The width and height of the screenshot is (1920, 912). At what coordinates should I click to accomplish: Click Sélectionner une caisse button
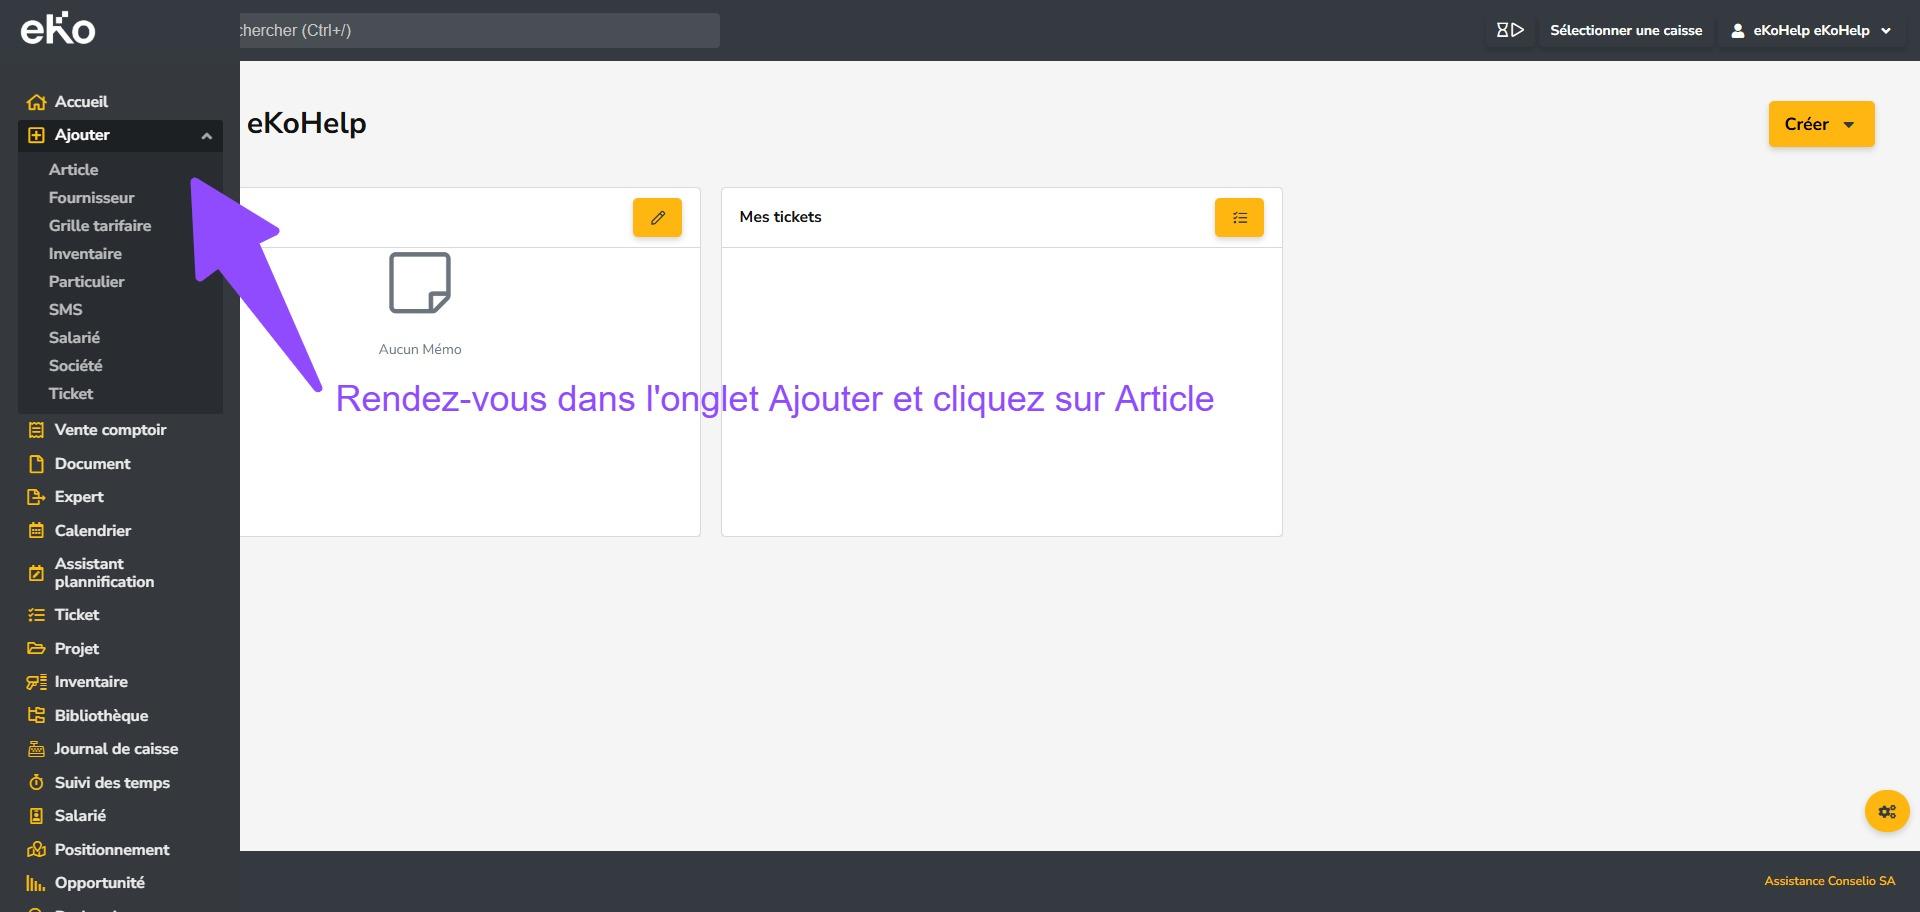(x=1625, y=30)
